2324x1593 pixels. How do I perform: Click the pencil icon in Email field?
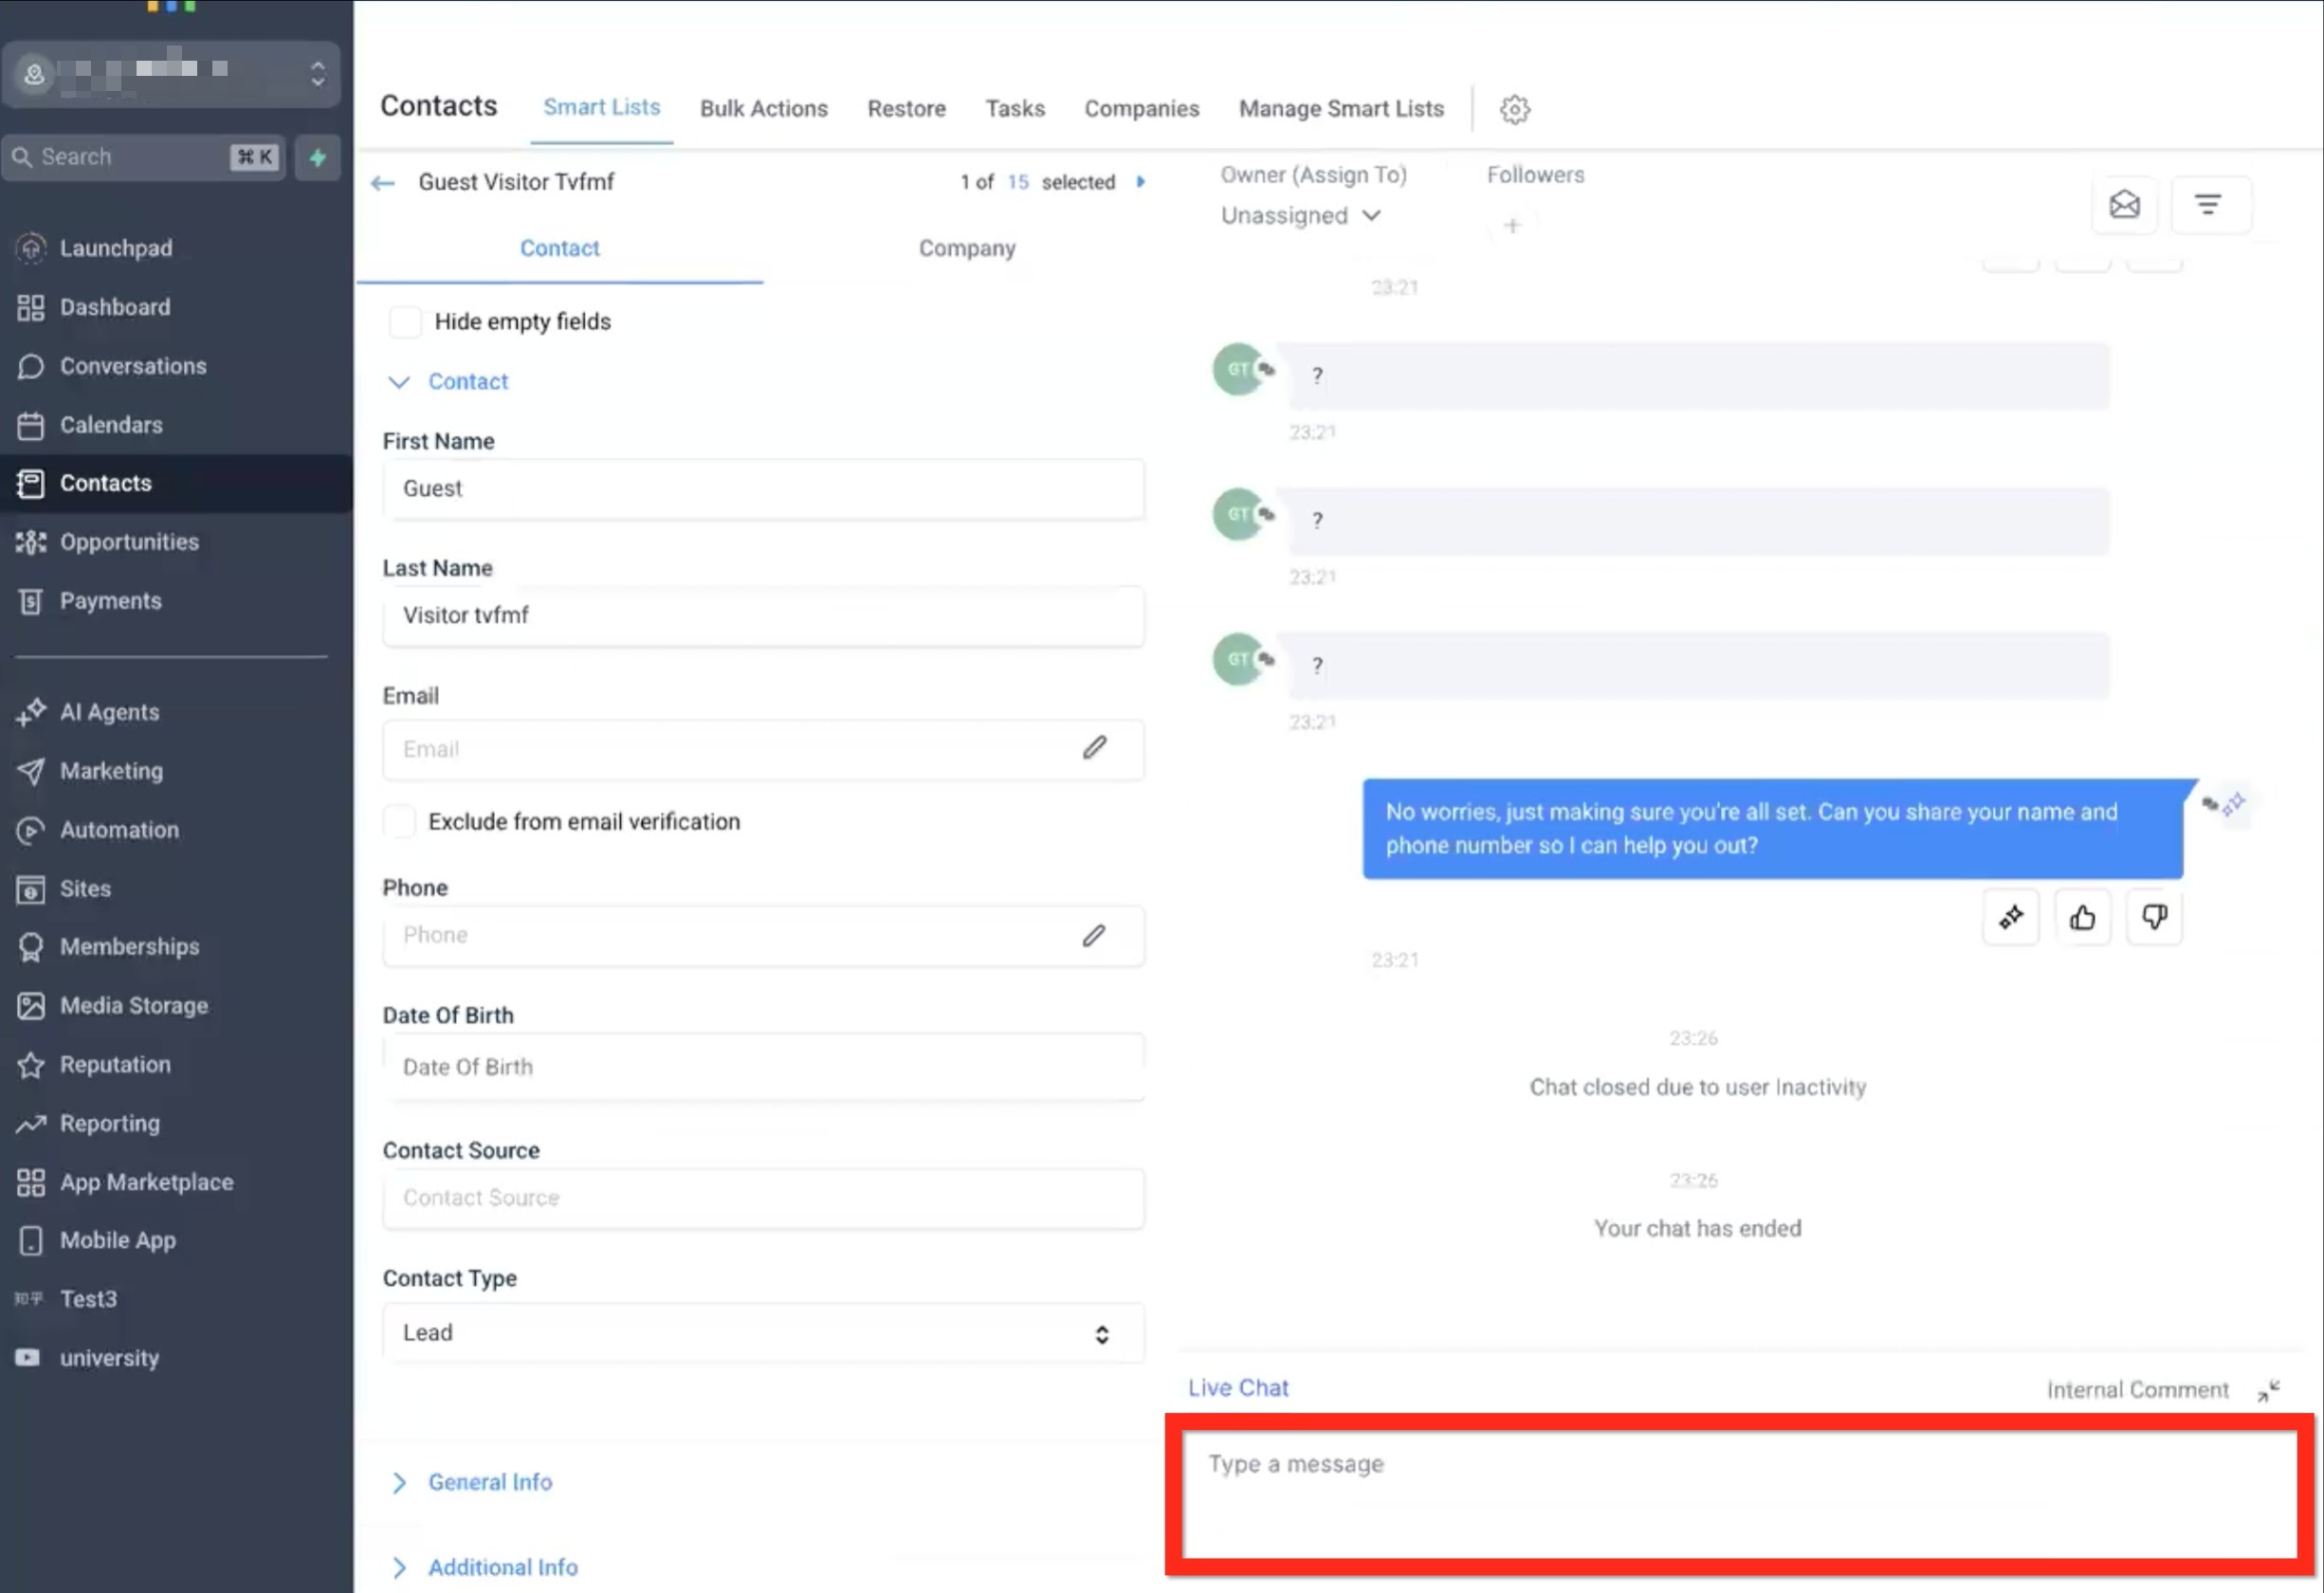1094,748
